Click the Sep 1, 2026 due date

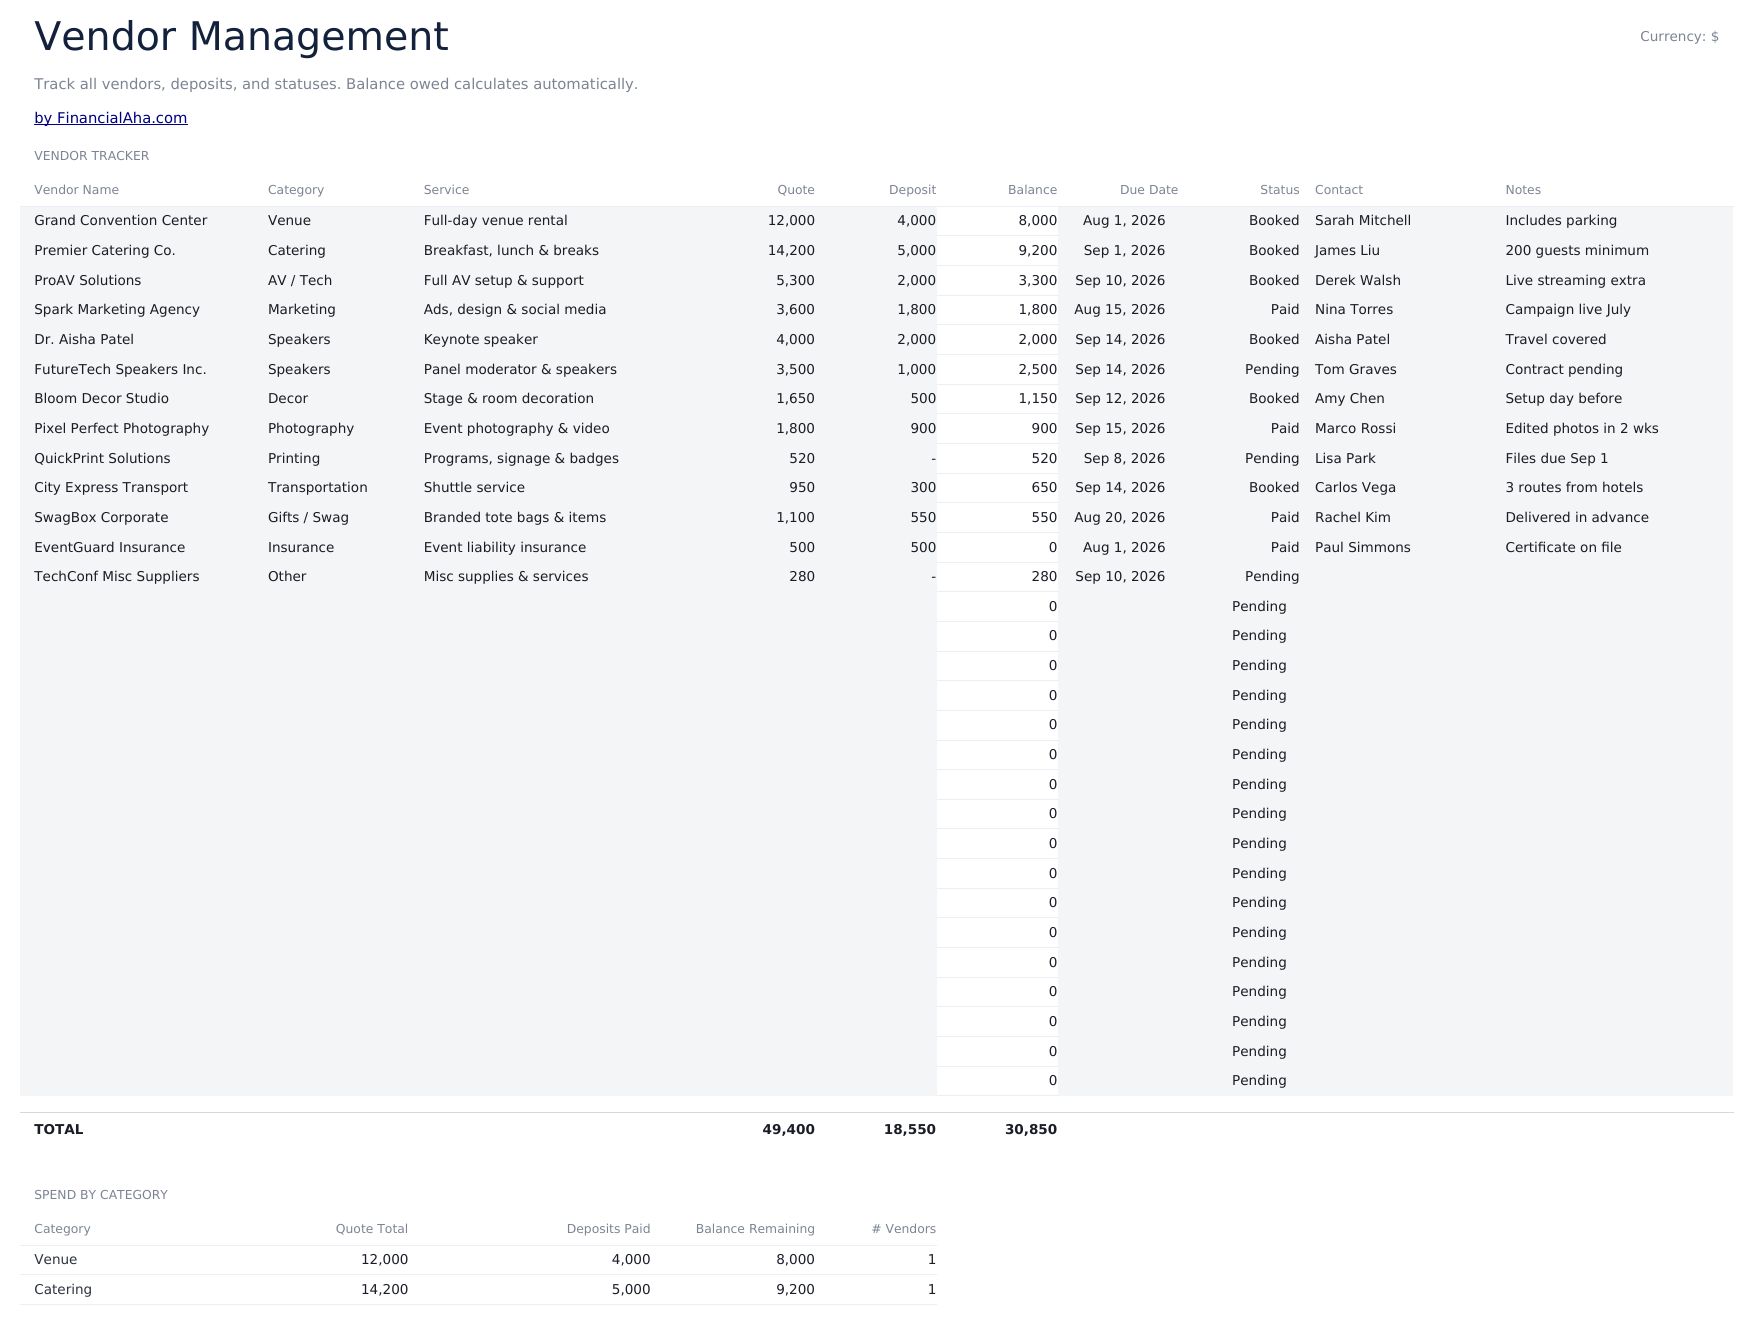(1124, 251)
